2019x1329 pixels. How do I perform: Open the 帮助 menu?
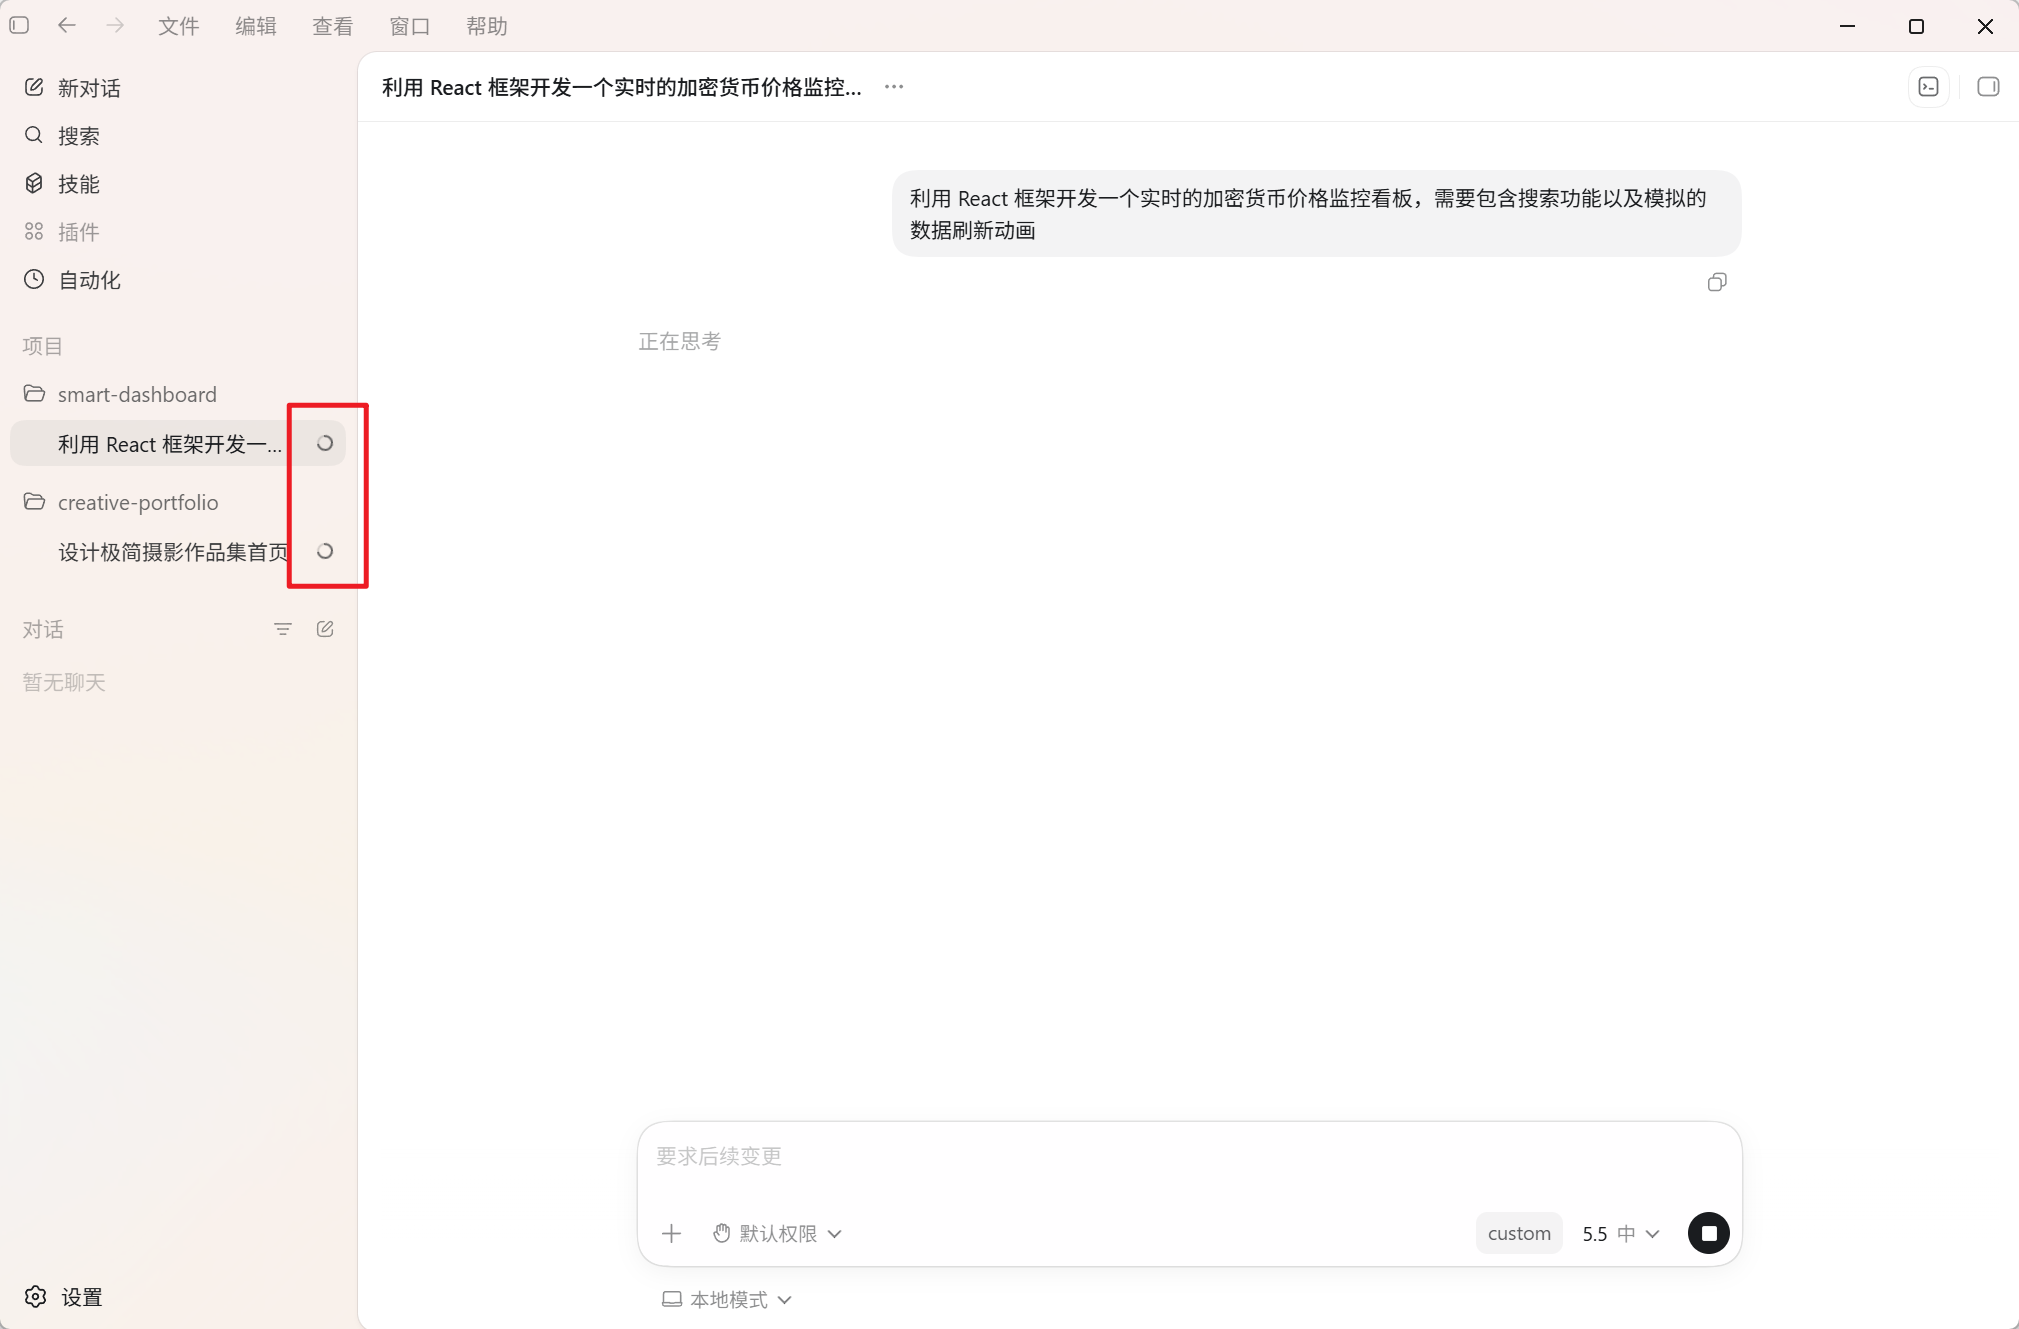coord(487,26)
